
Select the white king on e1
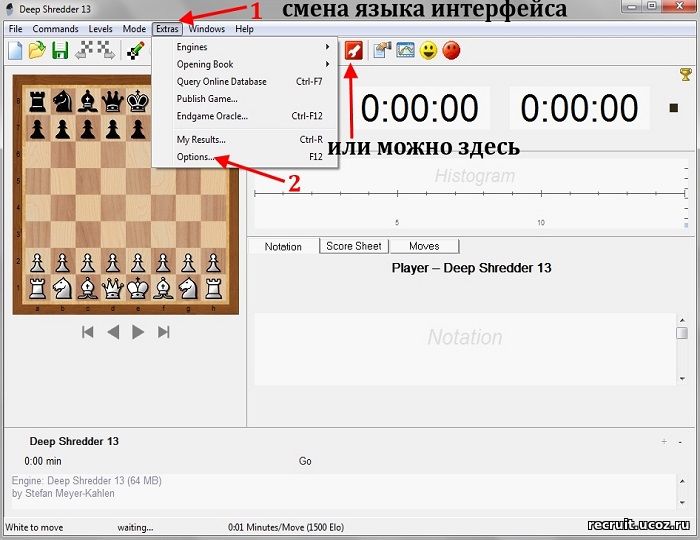coord(138,288)
